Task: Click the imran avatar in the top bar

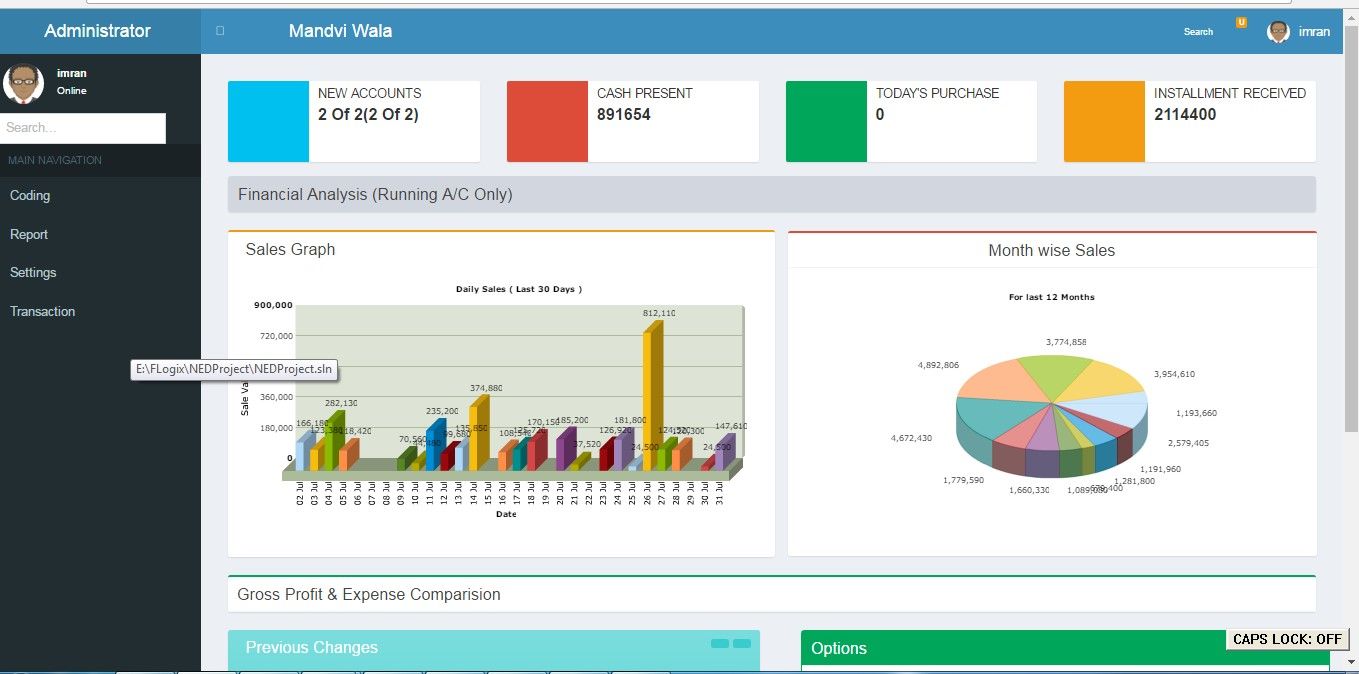Action: point(1278,32)
